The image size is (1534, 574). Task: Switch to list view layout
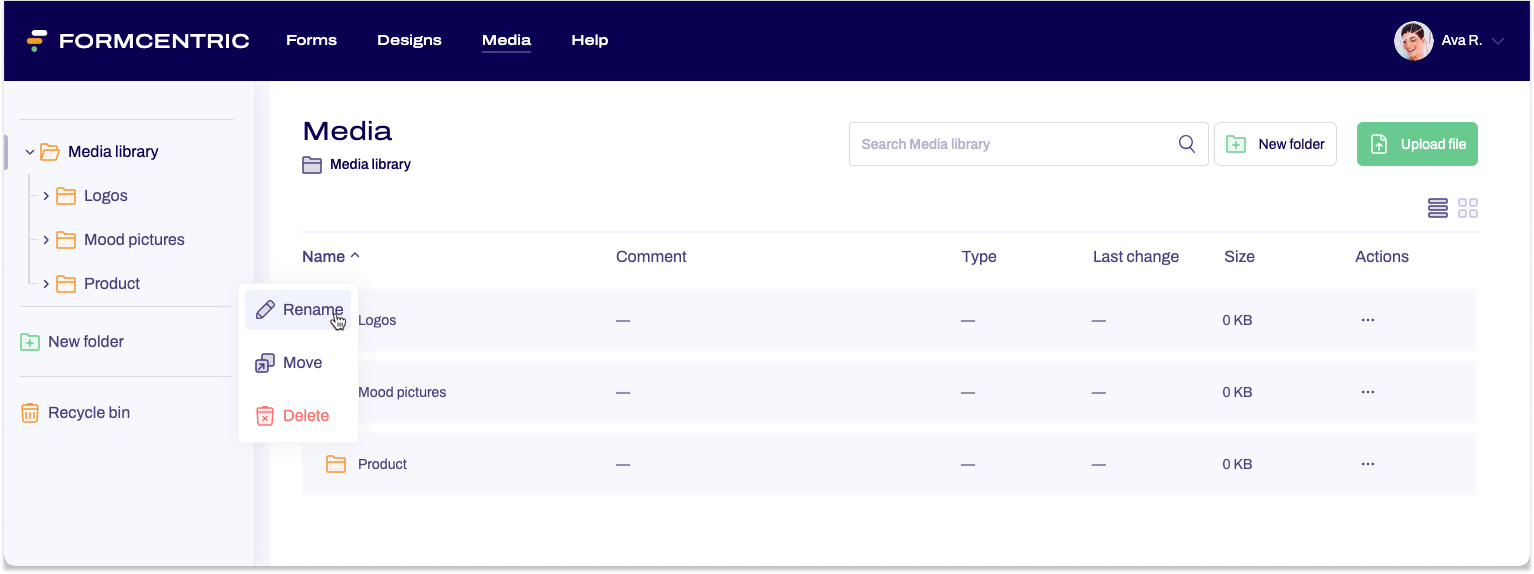point(1437,208)
